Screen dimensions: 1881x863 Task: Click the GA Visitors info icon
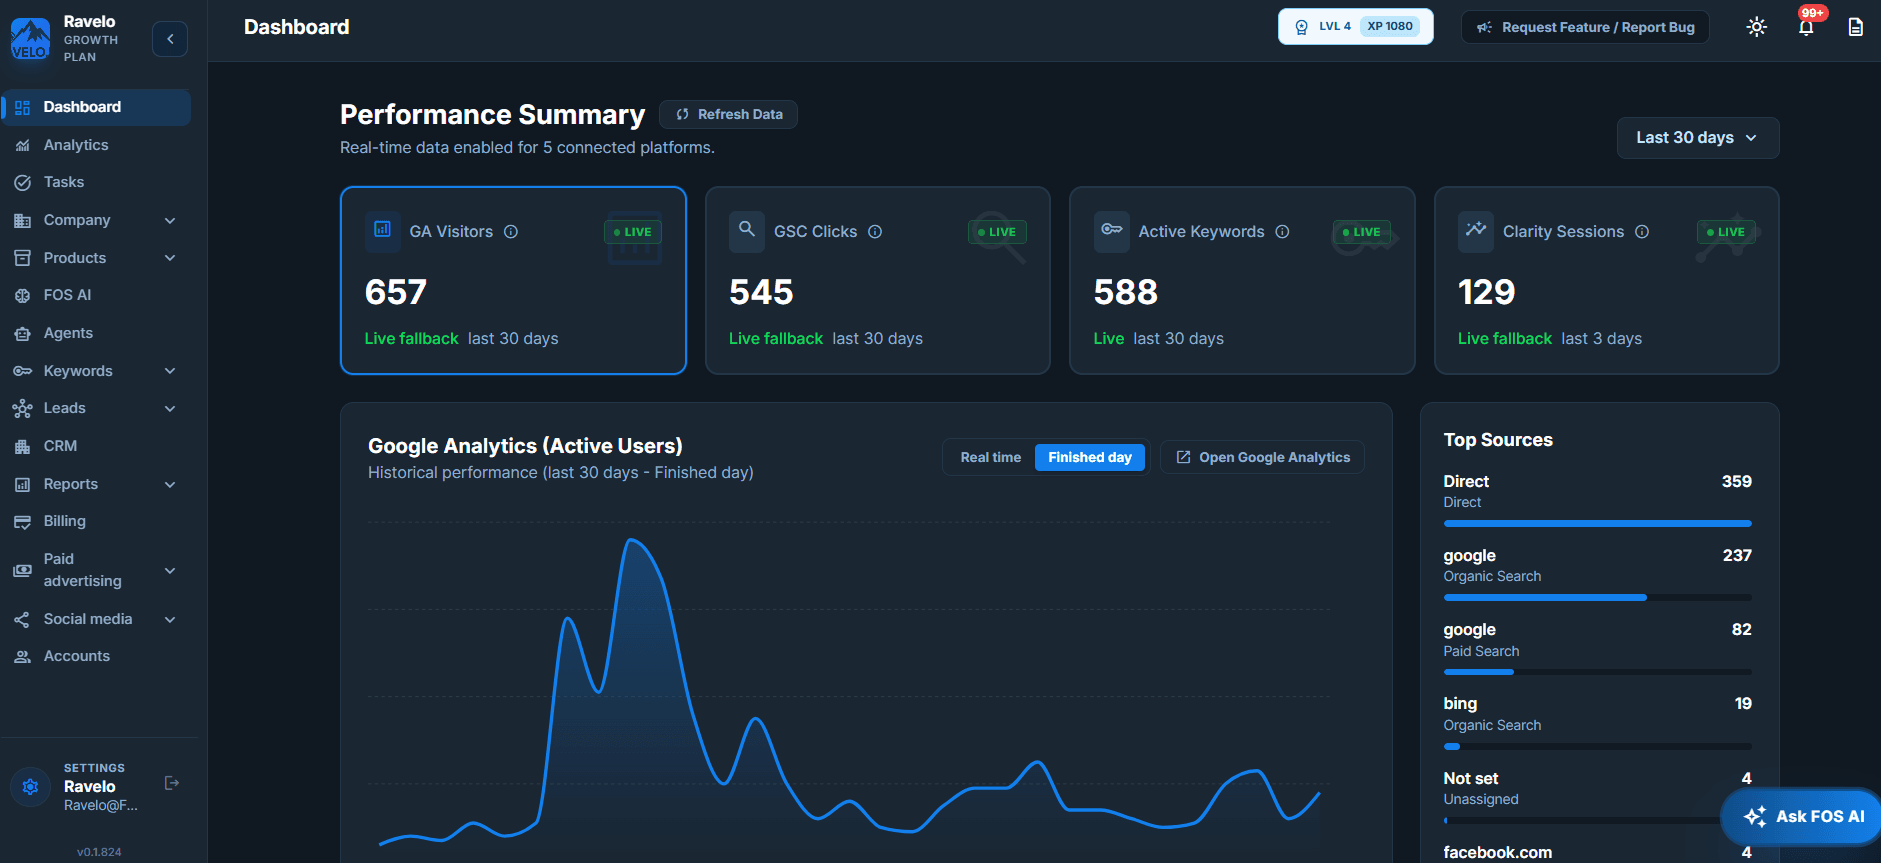coord(511,232)
